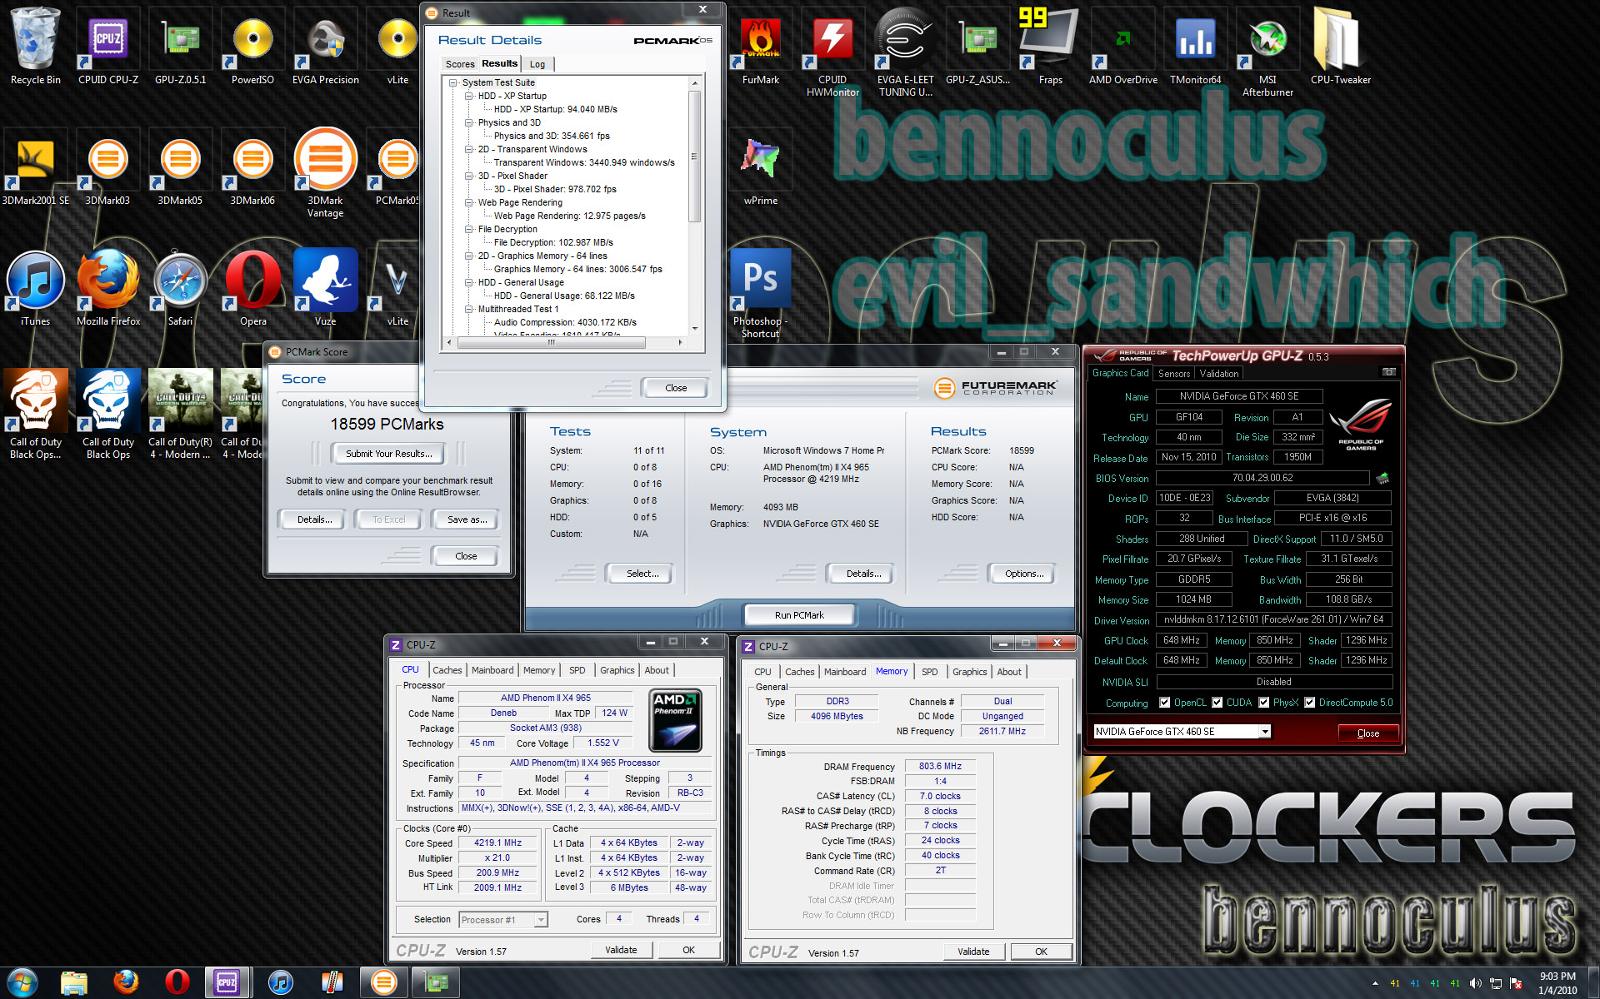Open GPU-Z.0.5.1 desktop shortcut
Image resolution: width=1600 pixels, height=999 pixels.
pos(180,48)
